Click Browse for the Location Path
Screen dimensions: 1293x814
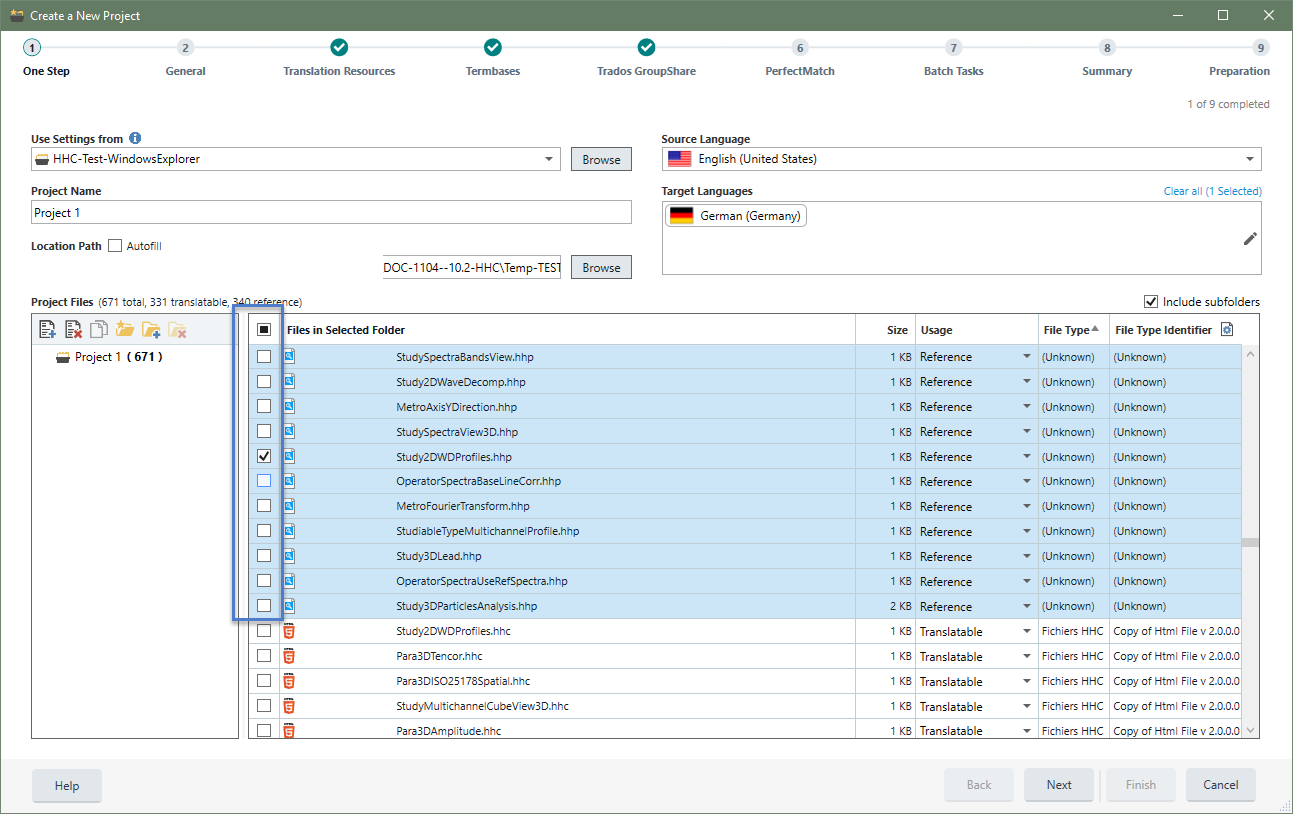click(x=601, y=267)
